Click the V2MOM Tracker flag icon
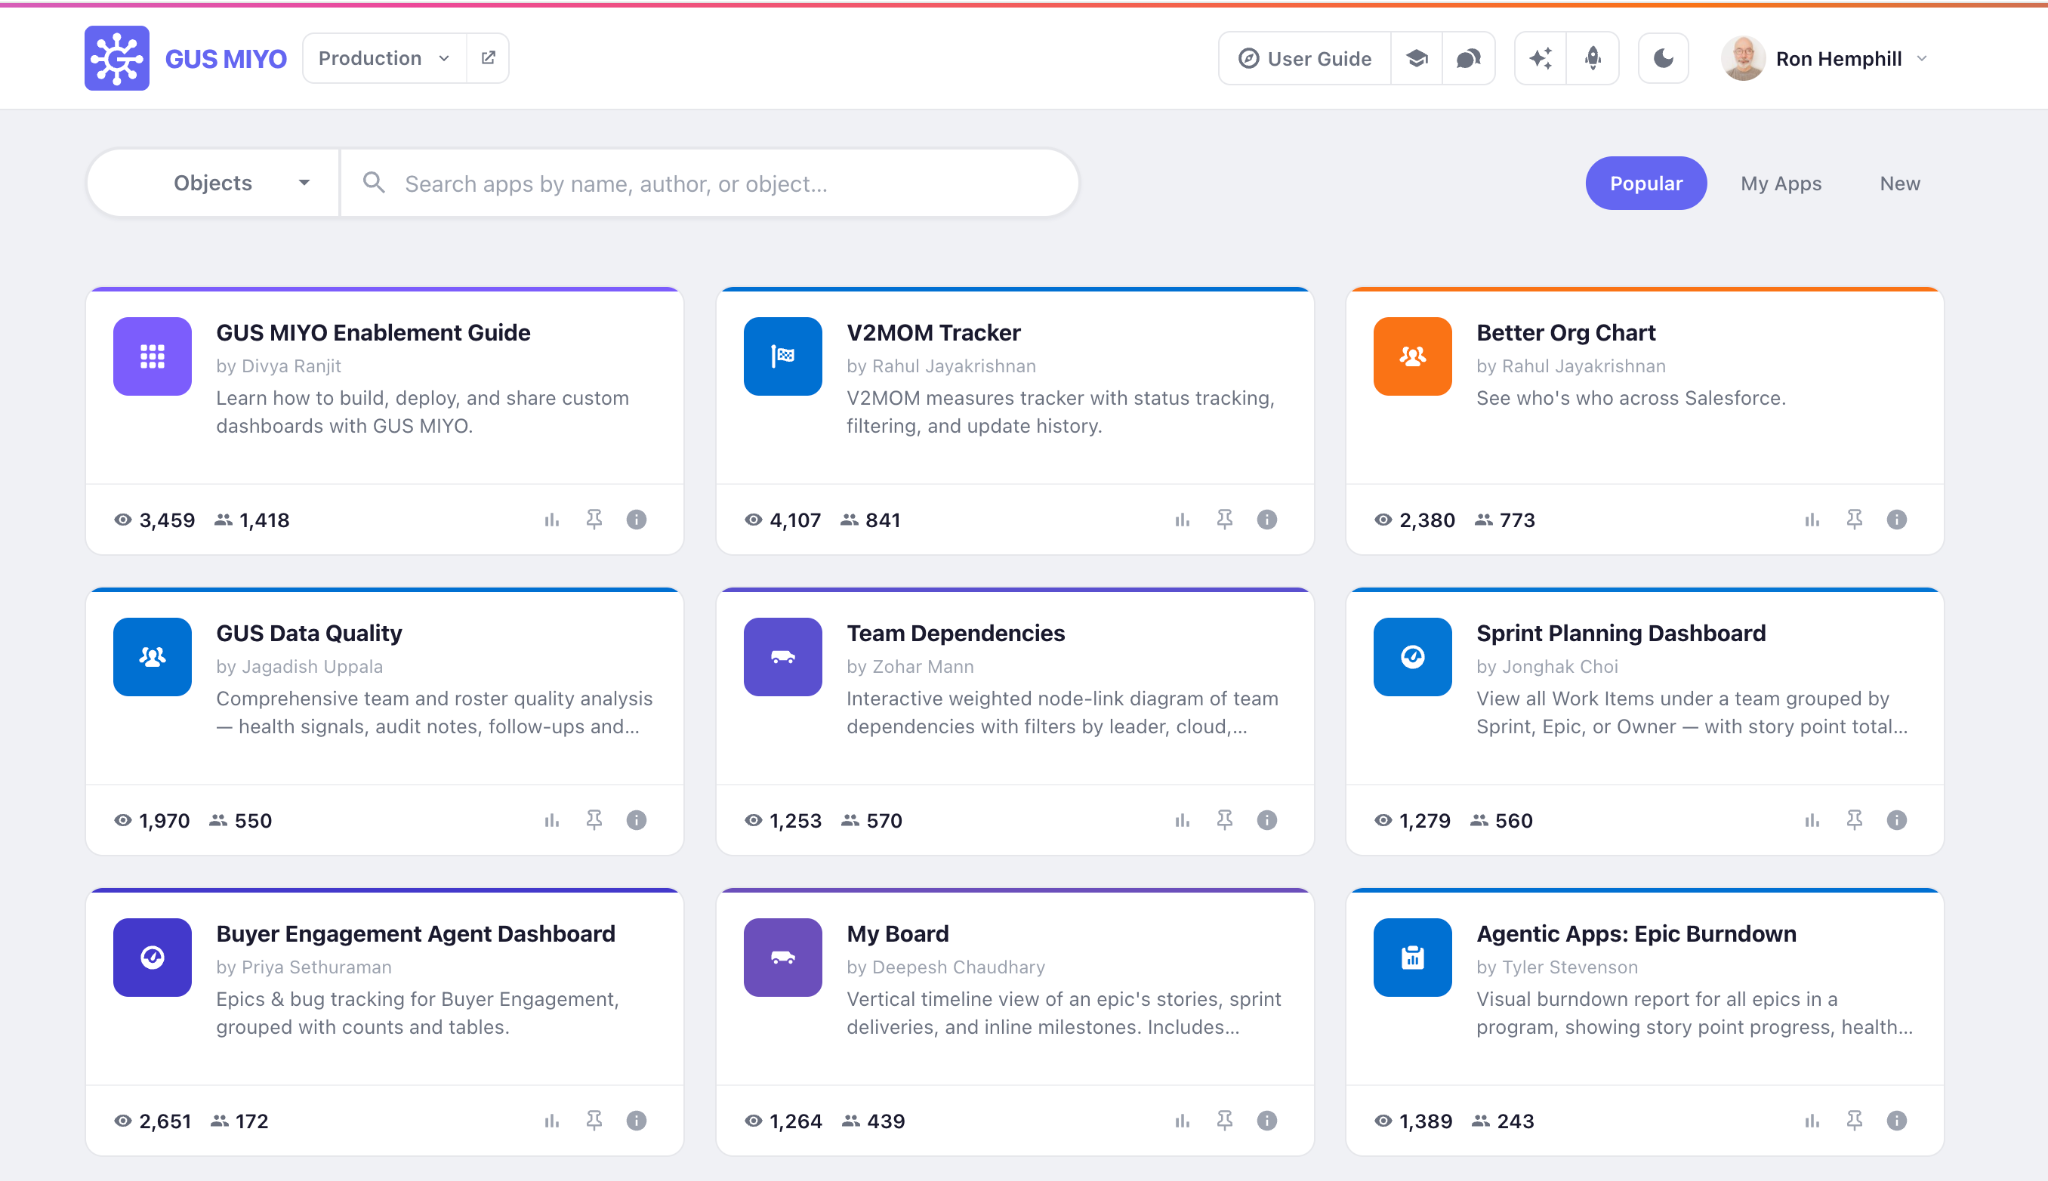This screenshot has width=2048, height=1181. click(783, 356)
